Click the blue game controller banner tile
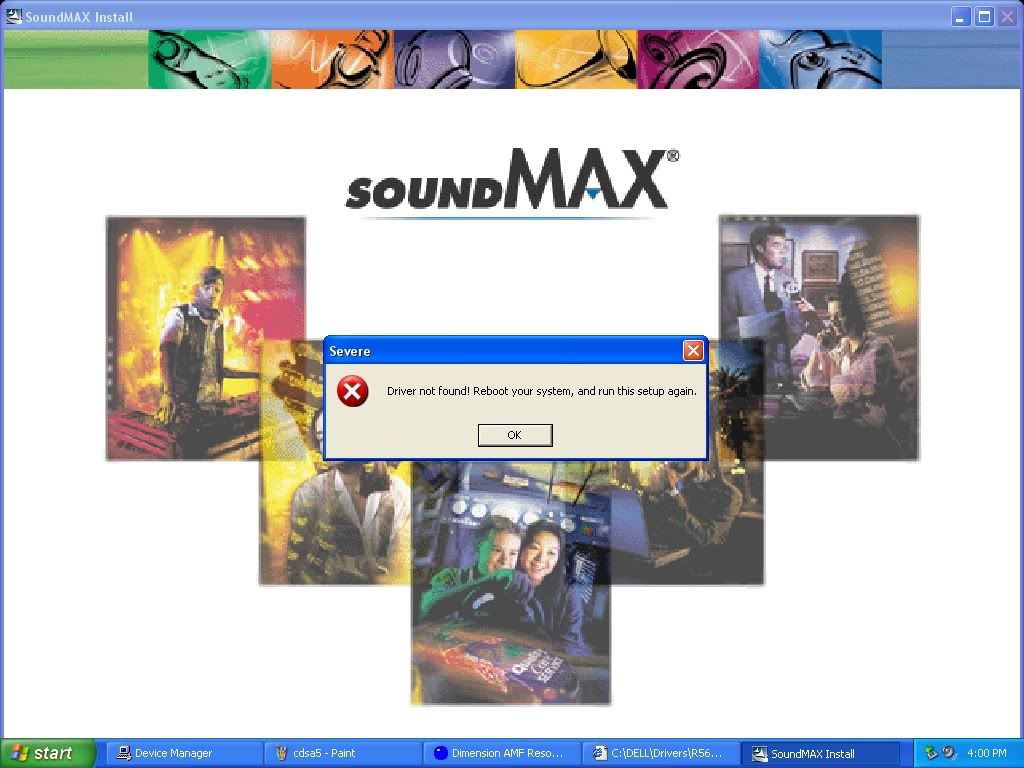This screenshot has height=768, width=1024. [820, 59]
